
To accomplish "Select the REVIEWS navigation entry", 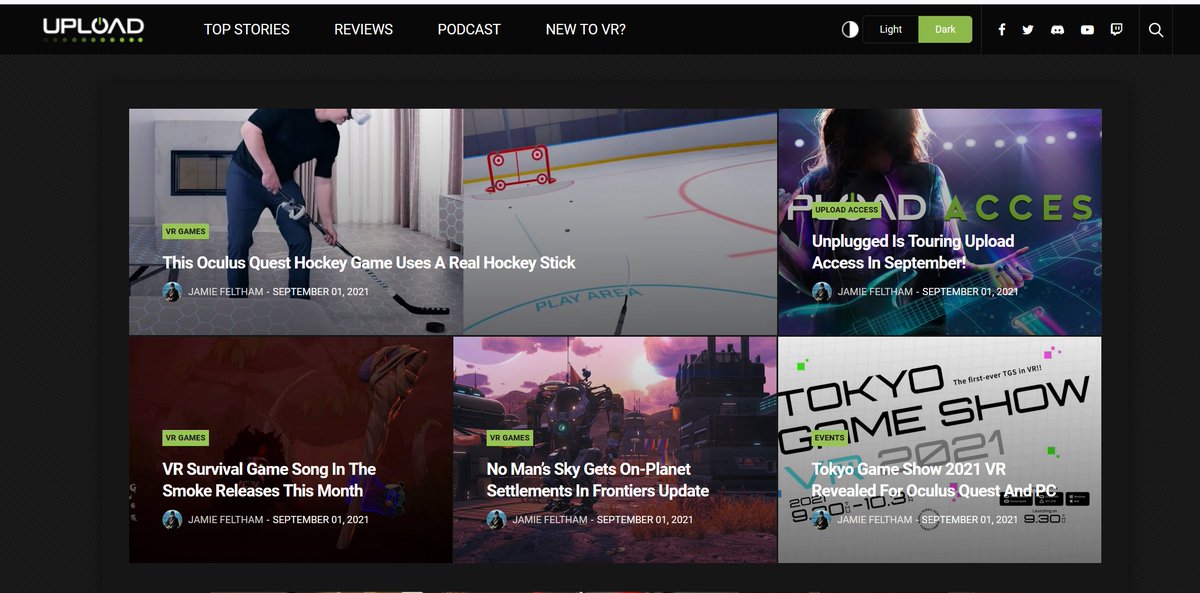I will tap(363, 29).
